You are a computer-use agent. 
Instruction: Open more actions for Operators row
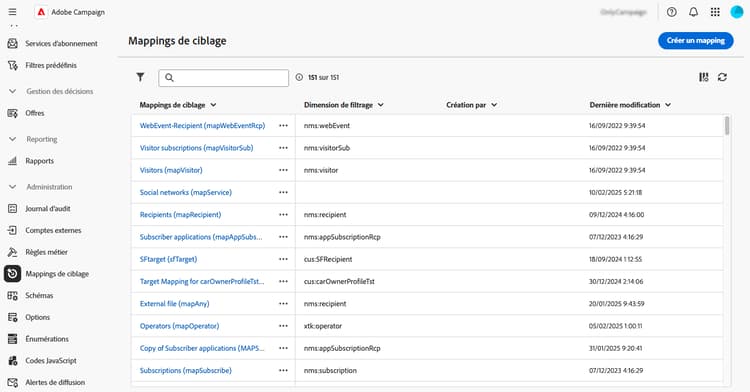coord(283,326)
